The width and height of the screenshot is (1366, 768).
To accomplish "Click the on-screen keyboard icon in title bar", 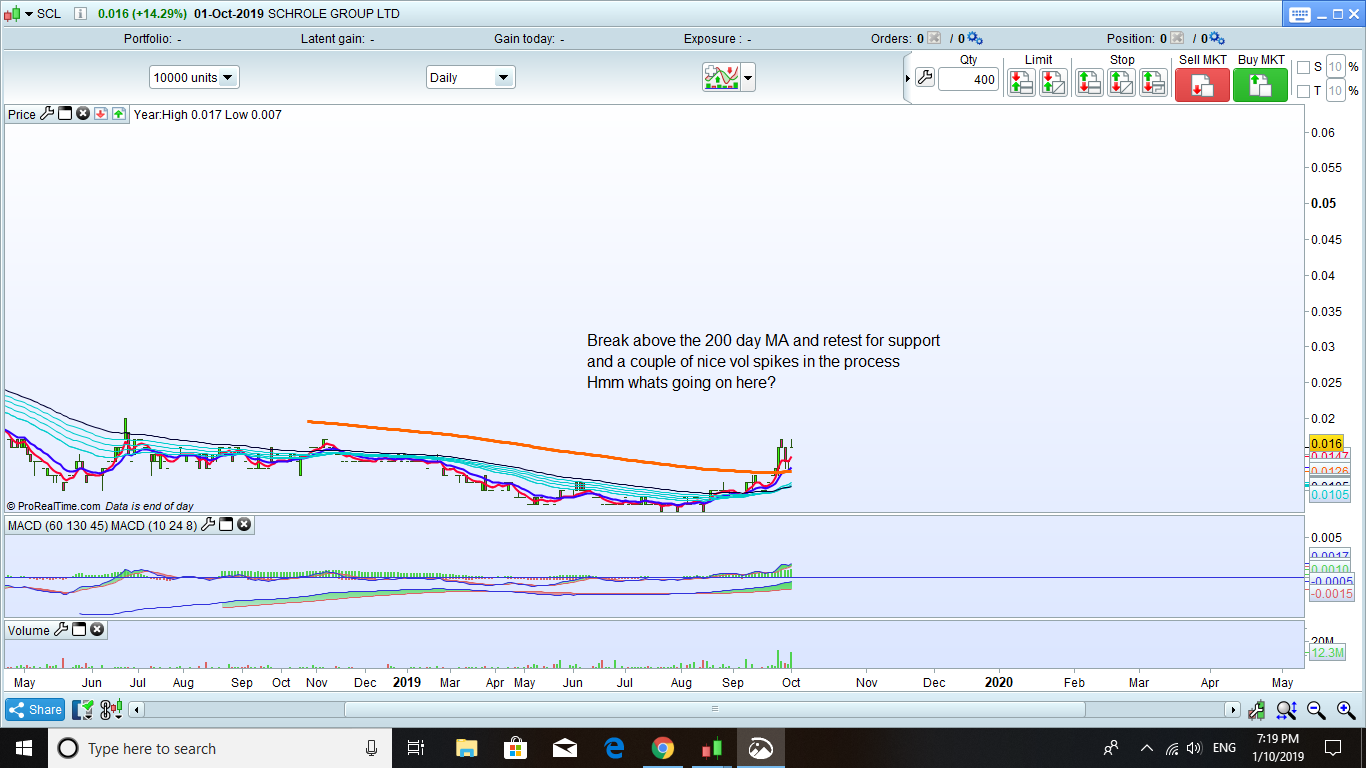I will click(1299, 14).
